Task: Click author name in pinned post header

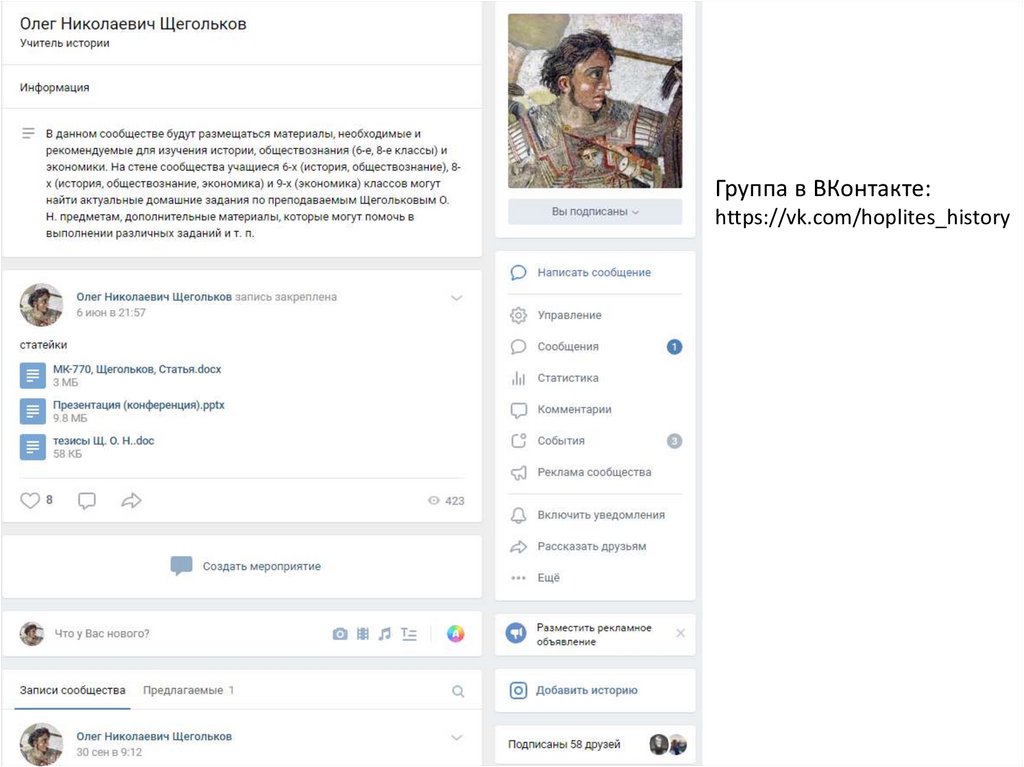Action: [x=154, y=297]
